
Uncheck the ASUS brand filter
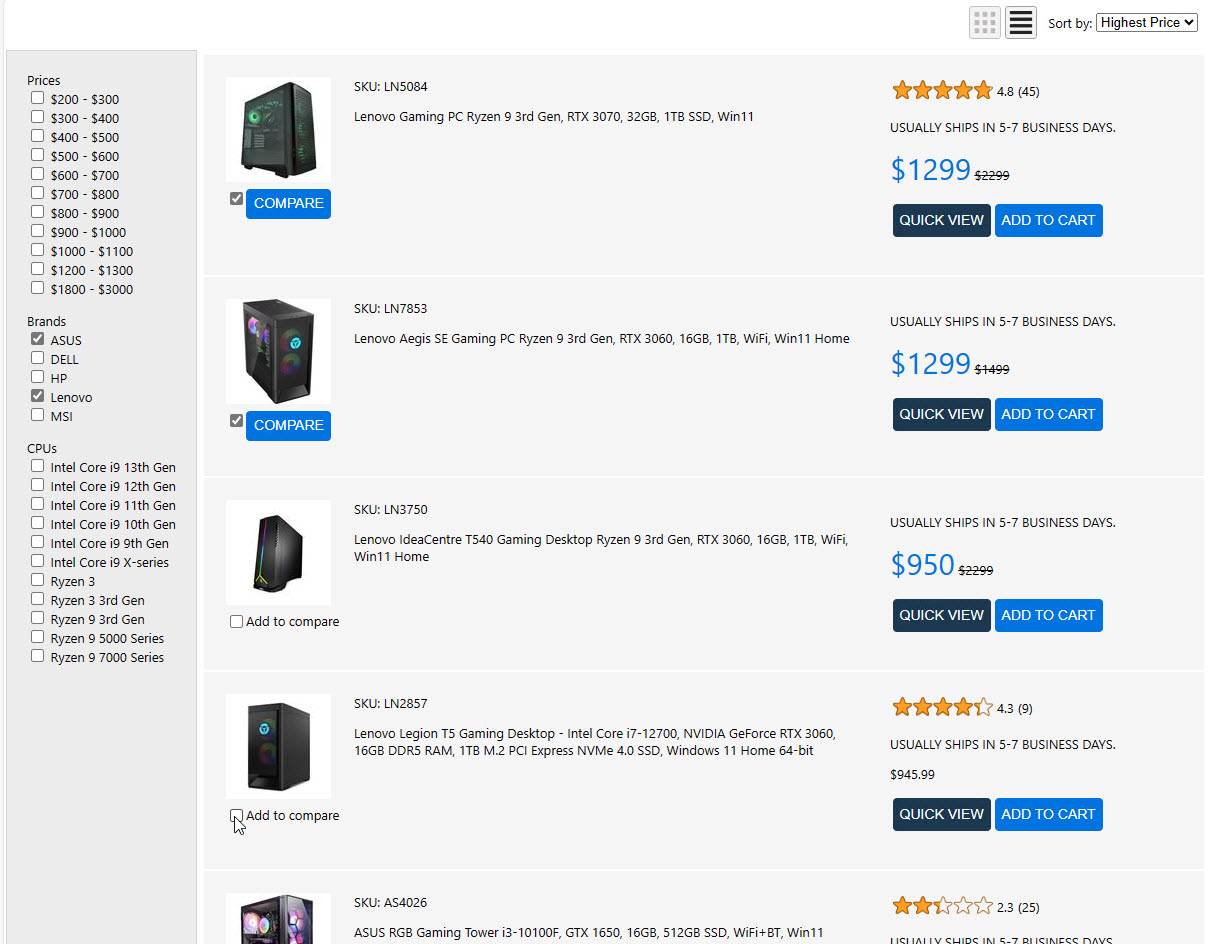(38, 340)
